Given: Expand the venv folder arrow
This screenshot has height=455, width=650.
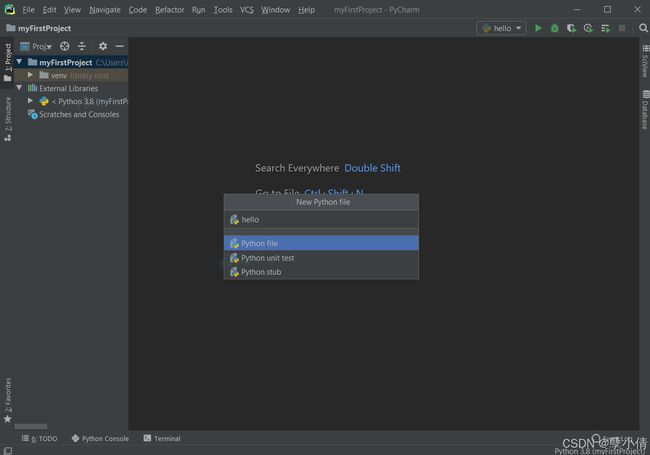Looking at the screenshot, I should click(x=30, y=75).
